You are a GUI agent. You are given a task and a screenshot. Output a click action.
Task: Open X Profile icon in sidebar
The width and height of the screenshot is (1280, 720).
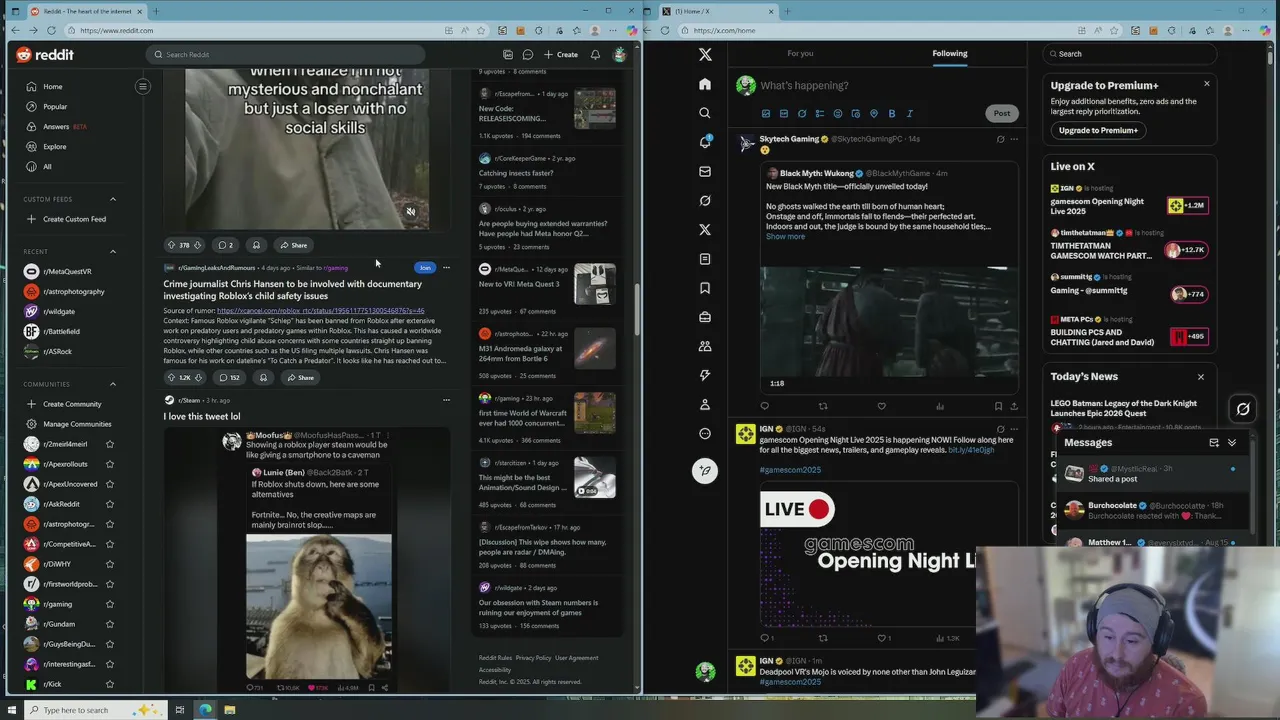coord(705,404)
